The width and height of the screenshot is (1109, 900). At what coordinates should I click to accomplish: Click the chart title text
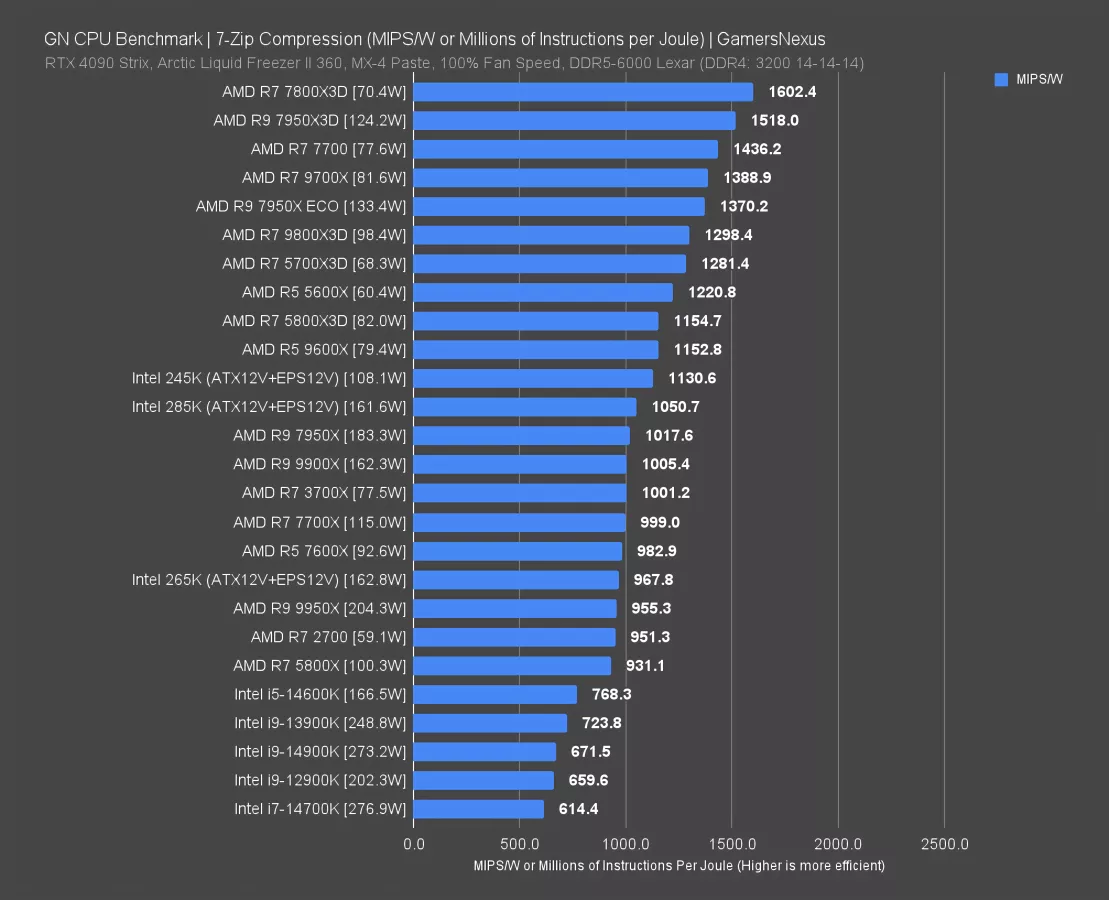[x=435, y=39]
